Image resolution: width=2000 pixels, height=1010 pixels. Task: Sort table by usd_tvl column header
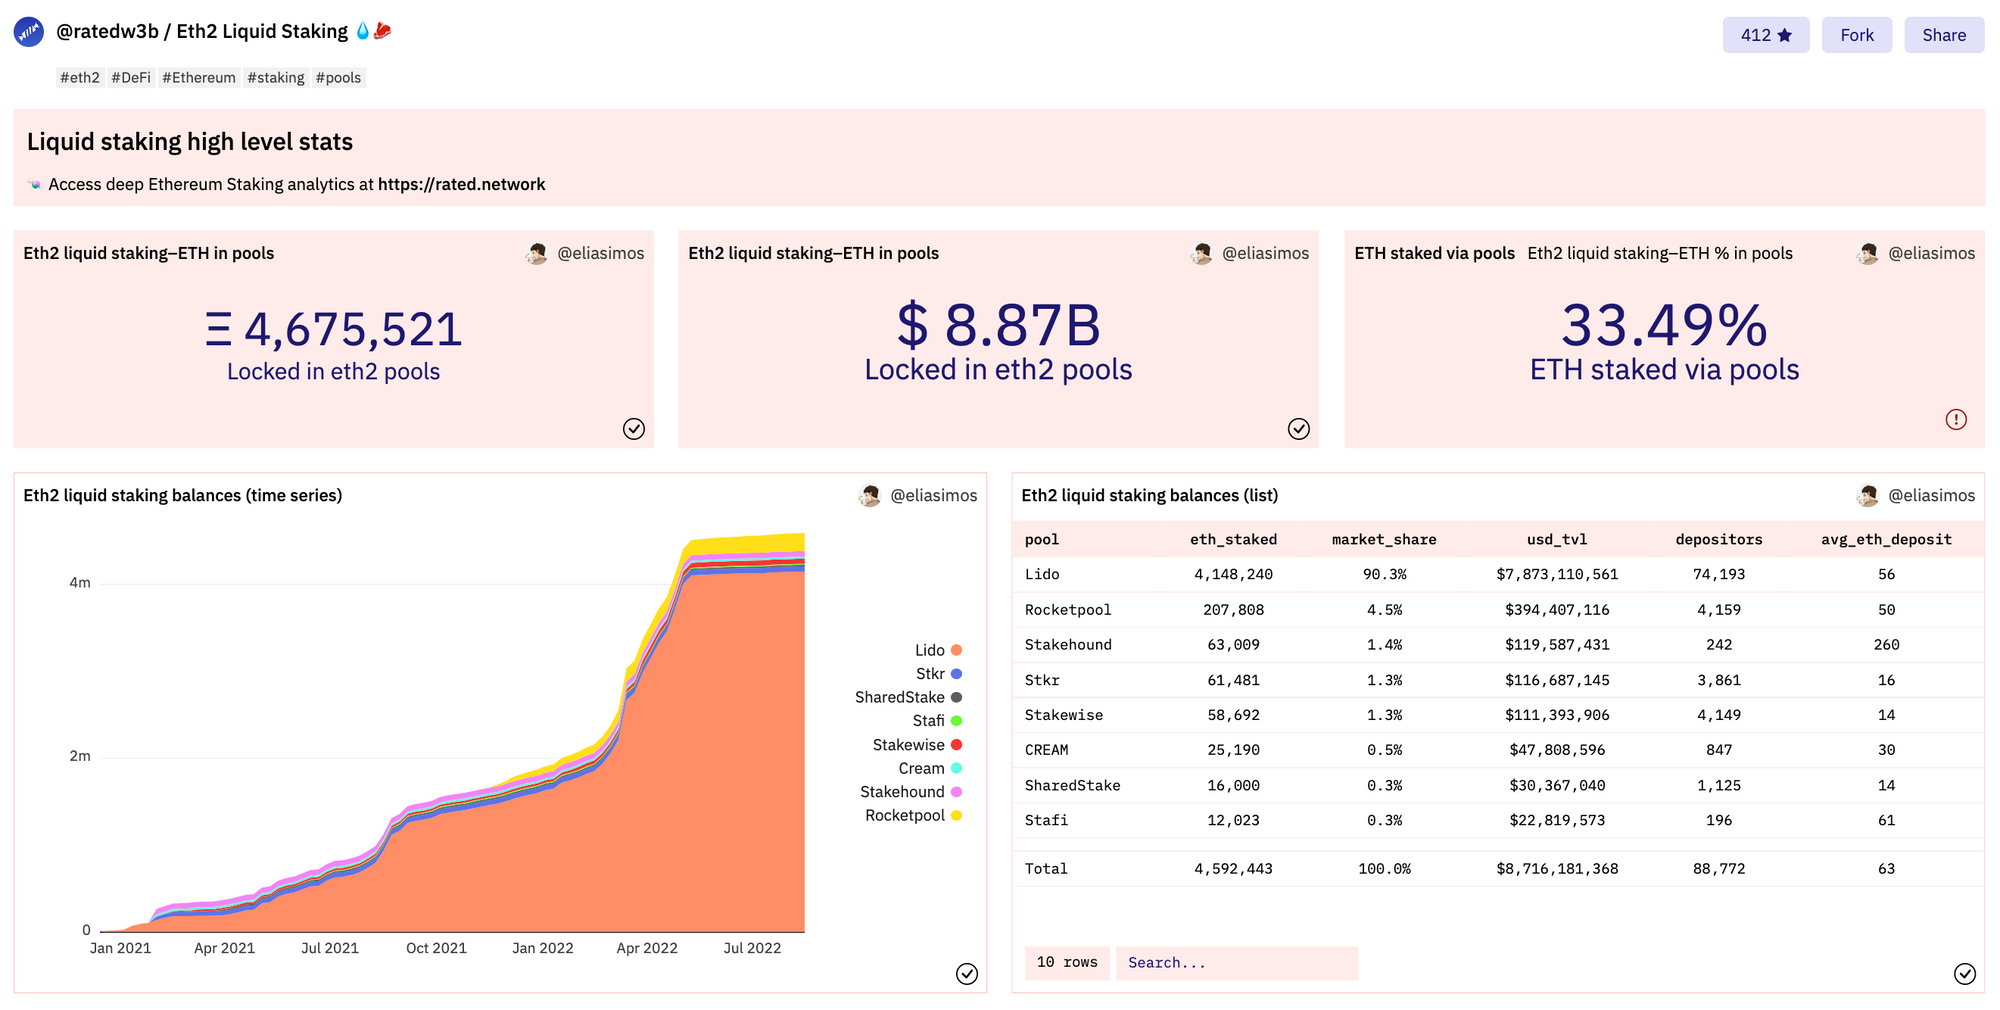(x=1557, y=540)
